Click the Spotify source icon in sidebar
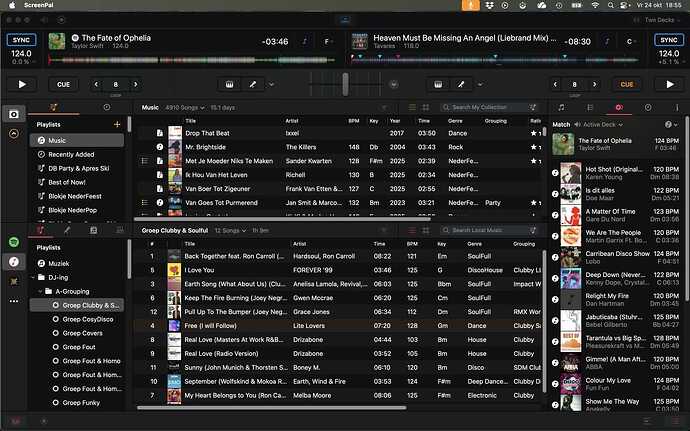The image size is (690, 431). coord(14,243)
